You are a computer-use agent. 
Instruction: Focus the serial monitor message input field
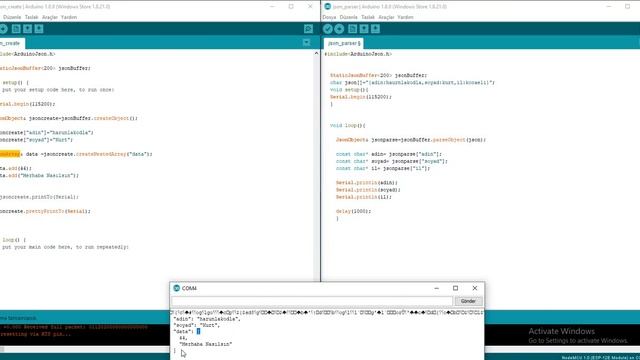point(312,301)
